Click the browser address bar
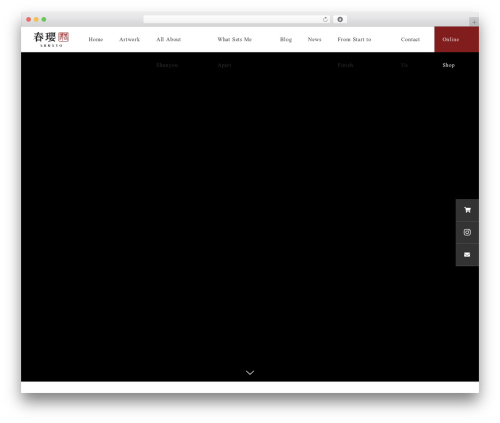 pyautogui.click(x=237, y=19)
